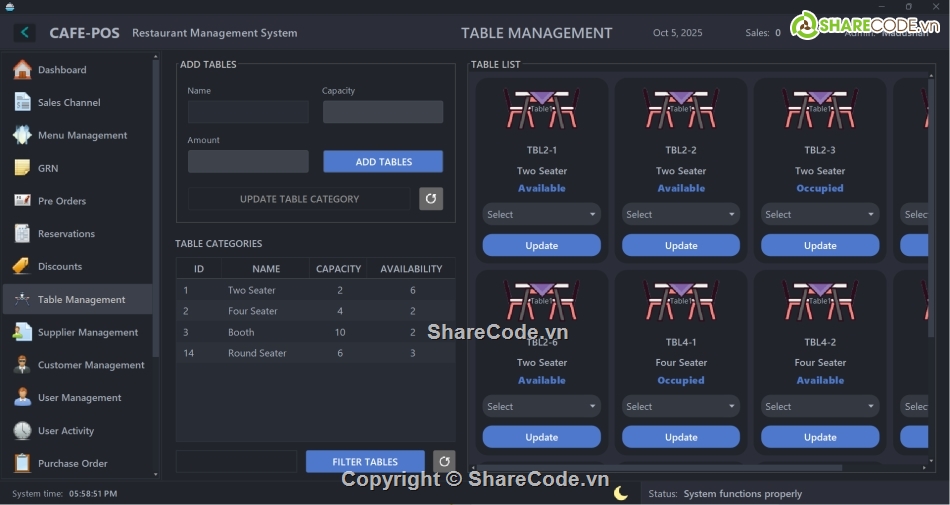Screen dimensions: 950x505
Task: Go to Supplier Management section
Action: [x=88, y=332]
